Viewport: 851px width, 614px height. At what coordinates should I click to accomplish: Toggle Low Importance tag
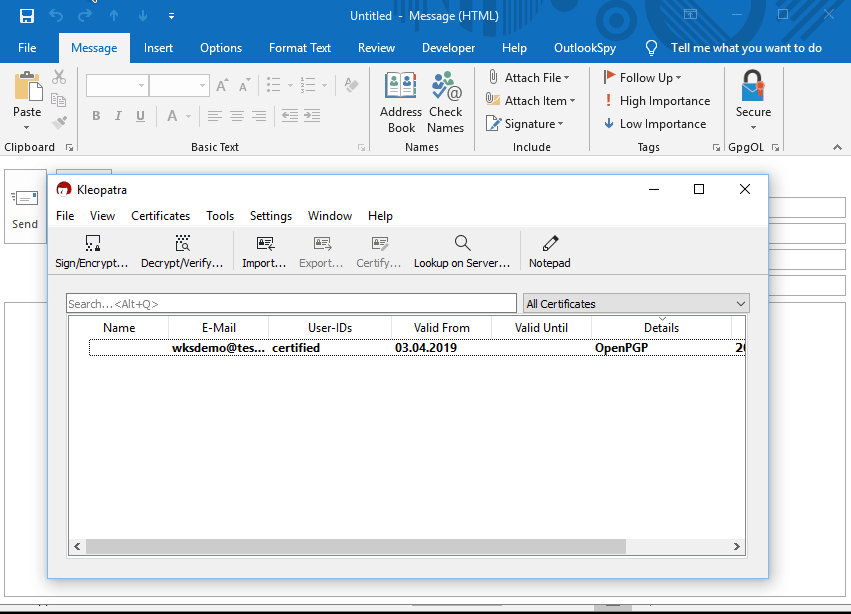(654, 124)
